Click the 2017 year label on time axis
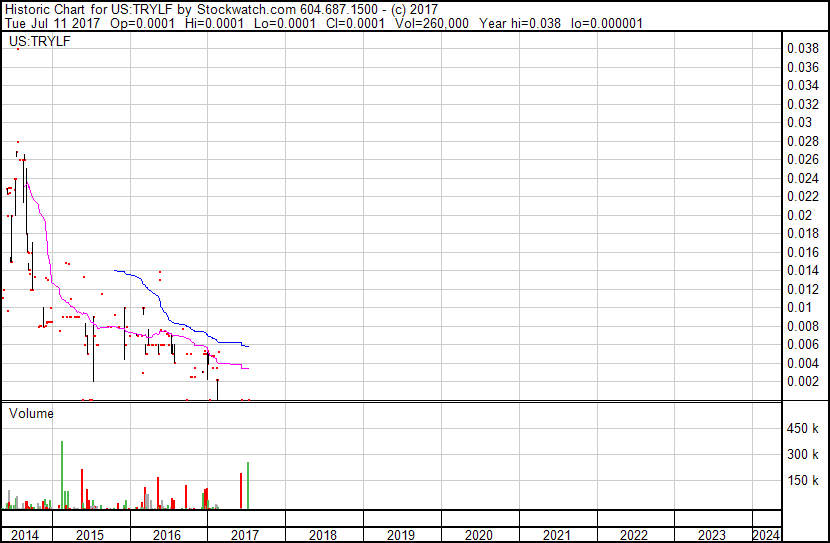The image size is (830, 543). click(x=245, y=535)
